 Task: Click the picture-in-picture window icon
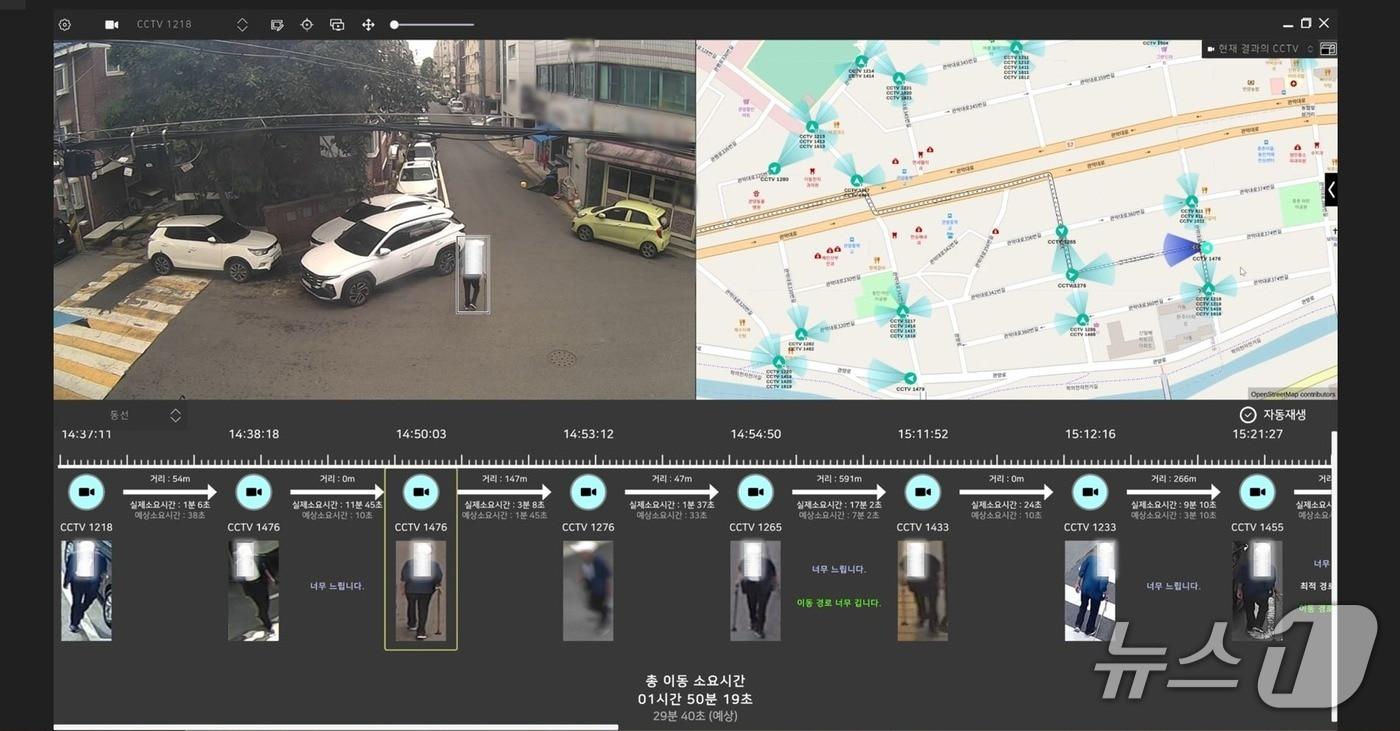coord(337,24)
